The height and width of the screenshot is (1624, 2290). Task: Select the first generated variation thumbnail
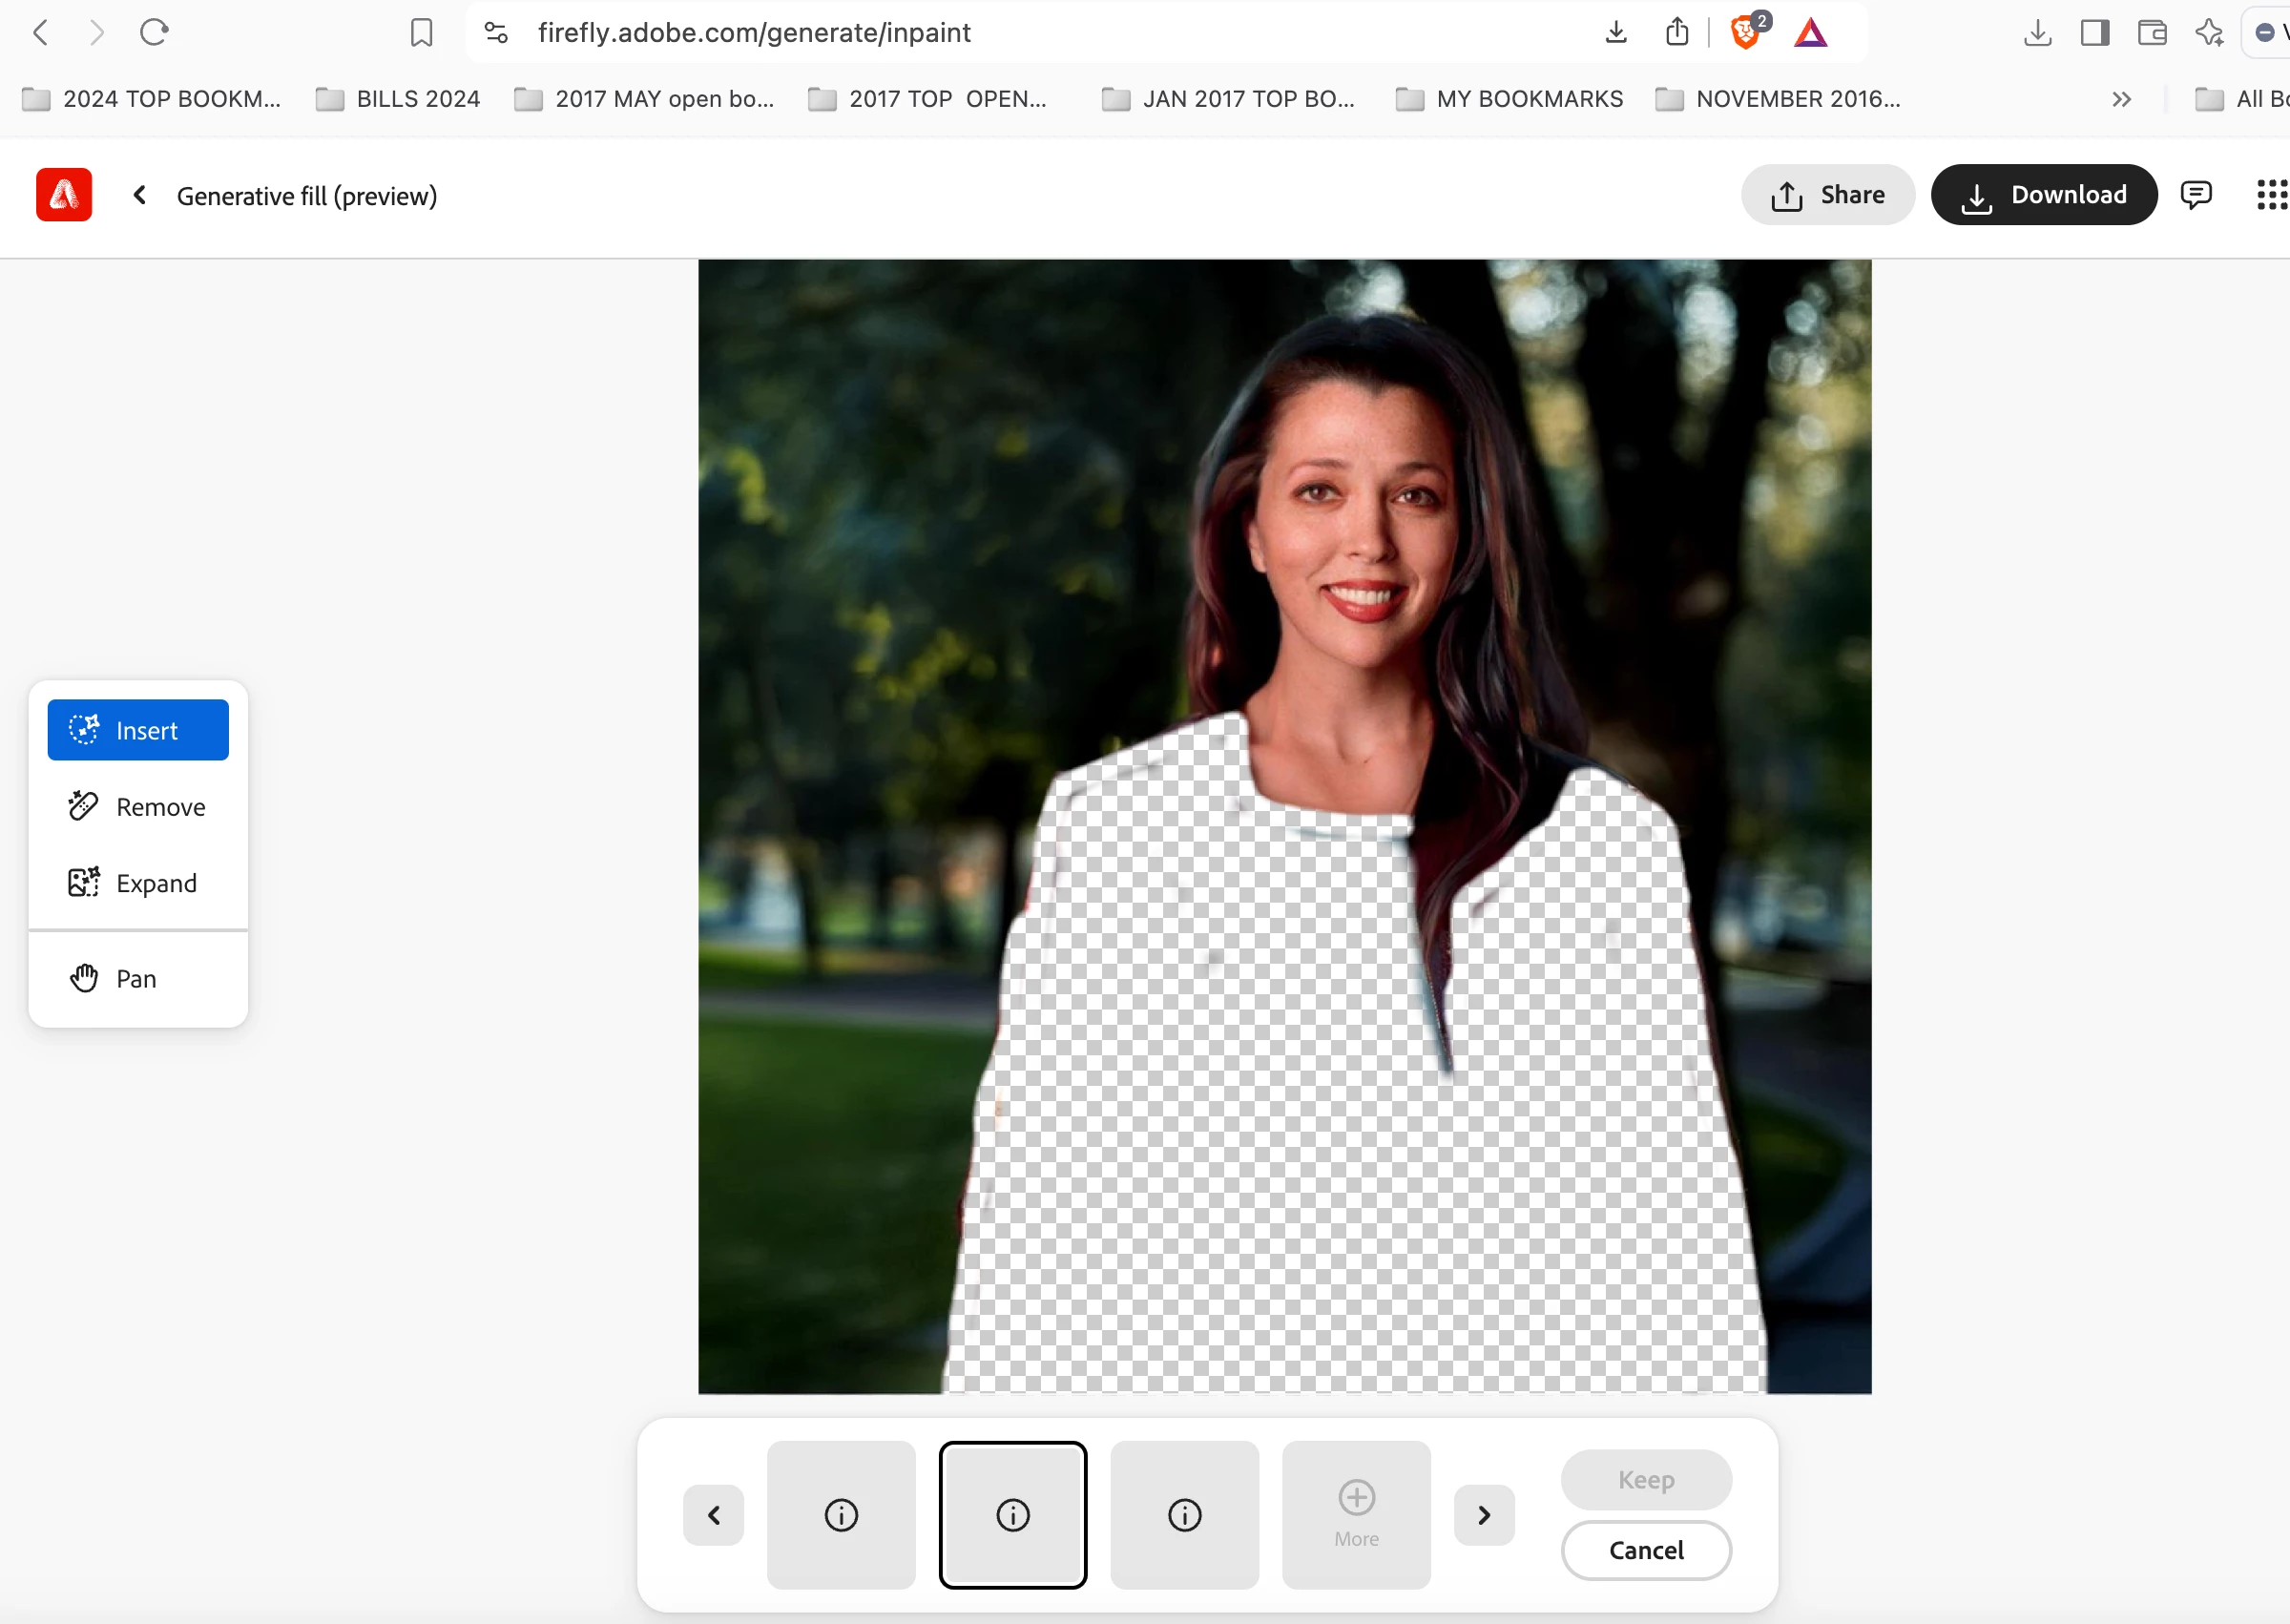(x=841, y=1514)
